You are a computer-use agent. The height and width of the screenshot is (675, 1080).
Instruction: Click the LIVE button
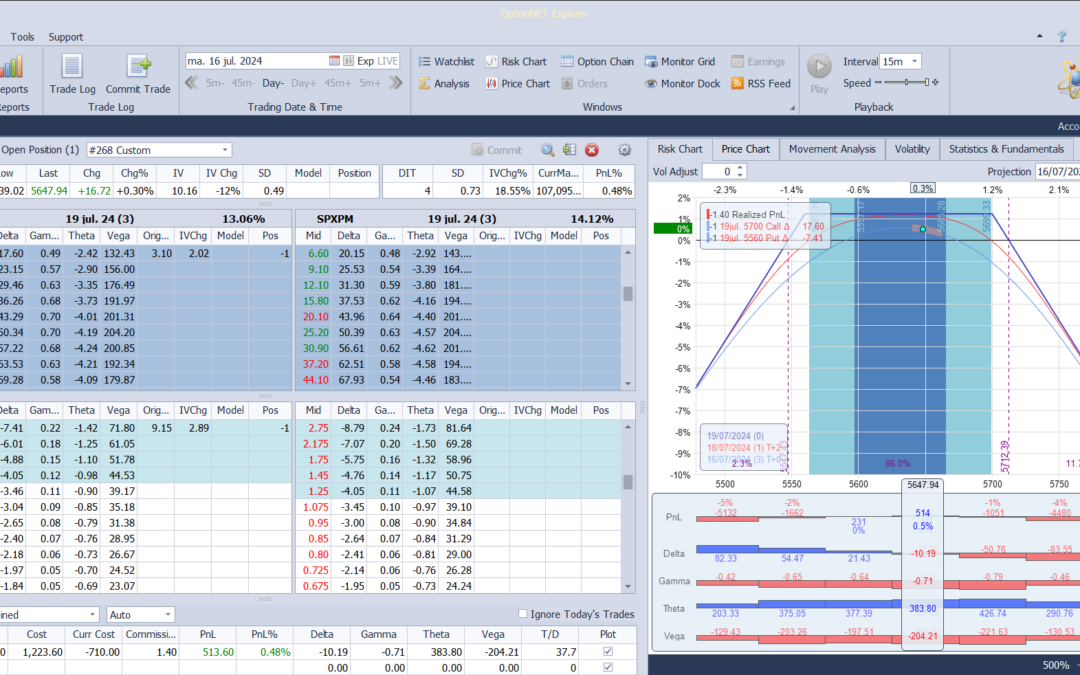[388, 61]
